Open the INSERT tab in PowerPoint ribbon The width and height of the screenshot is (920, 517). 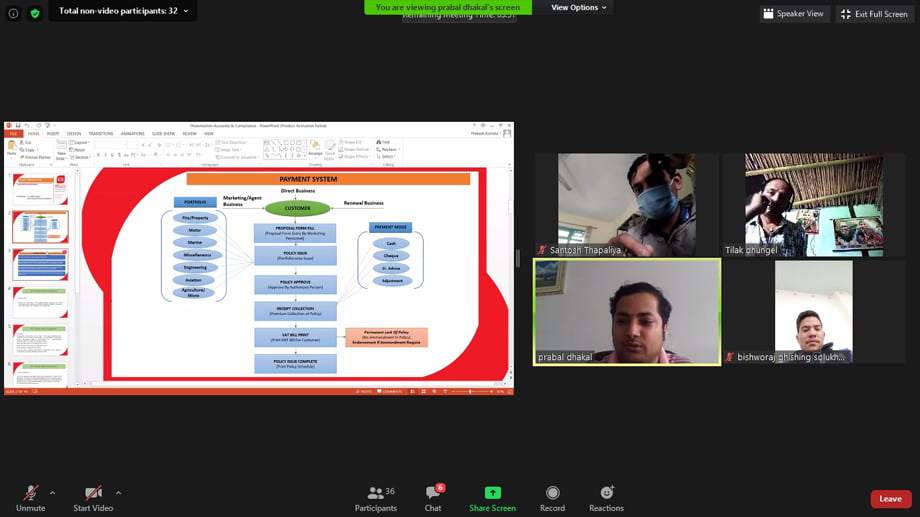click(x=53, y=133)
